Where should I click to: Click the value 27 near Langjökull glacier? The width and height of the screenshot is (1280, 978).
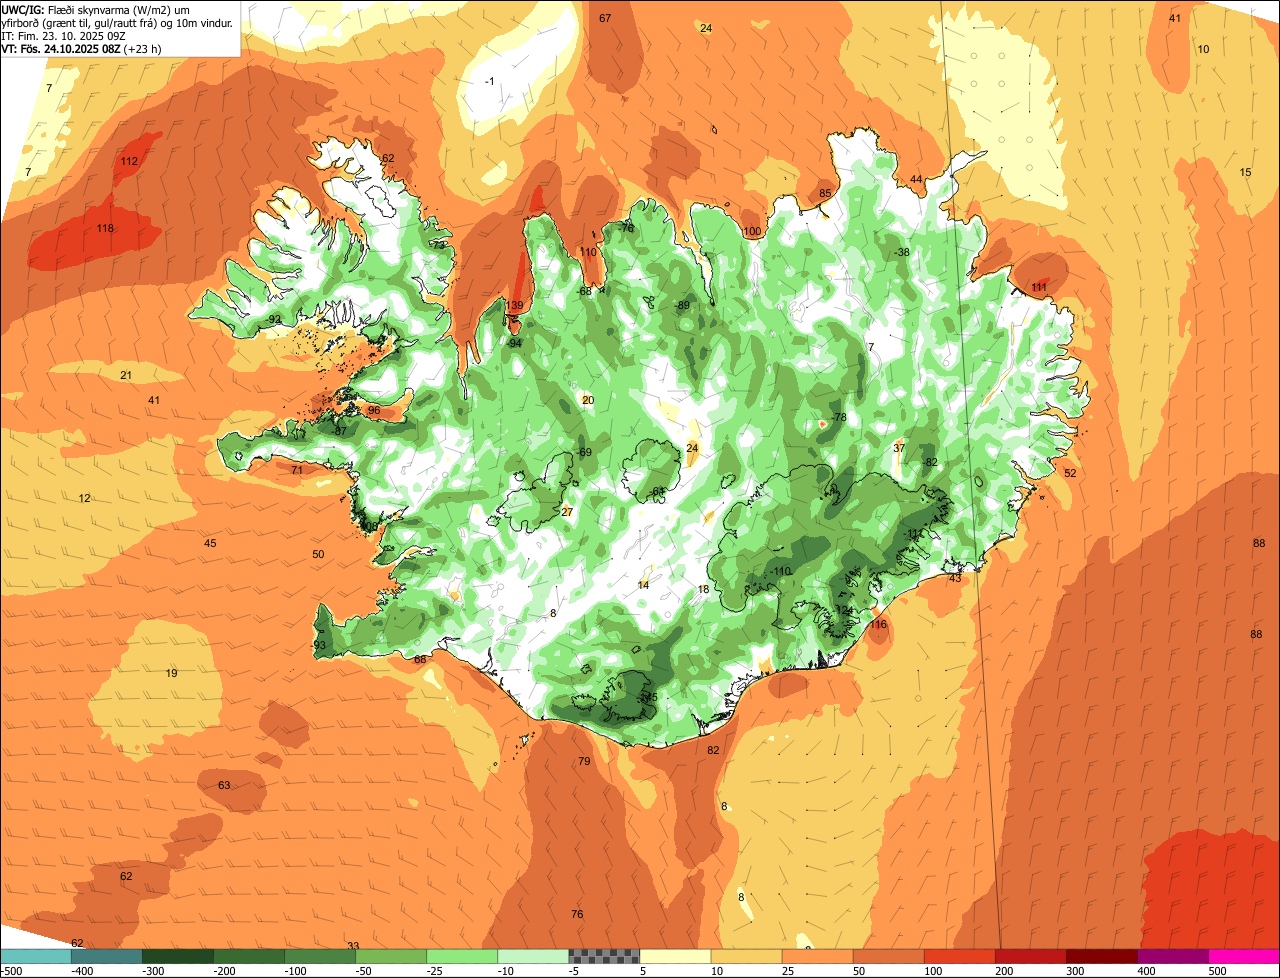coord(567,513)
